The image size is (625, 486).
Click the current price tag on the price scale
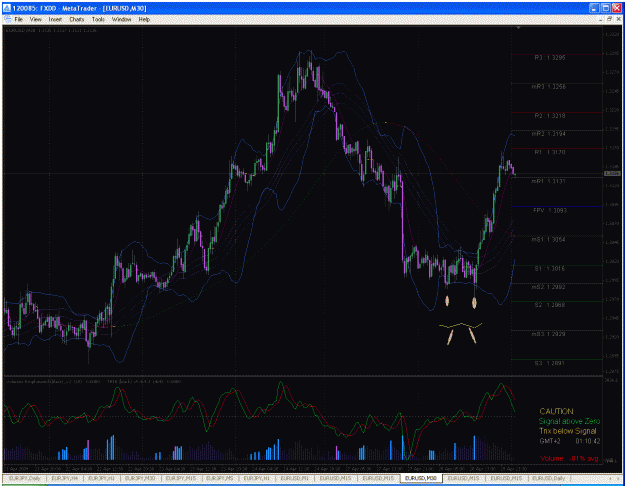click(x=612, y=173)
